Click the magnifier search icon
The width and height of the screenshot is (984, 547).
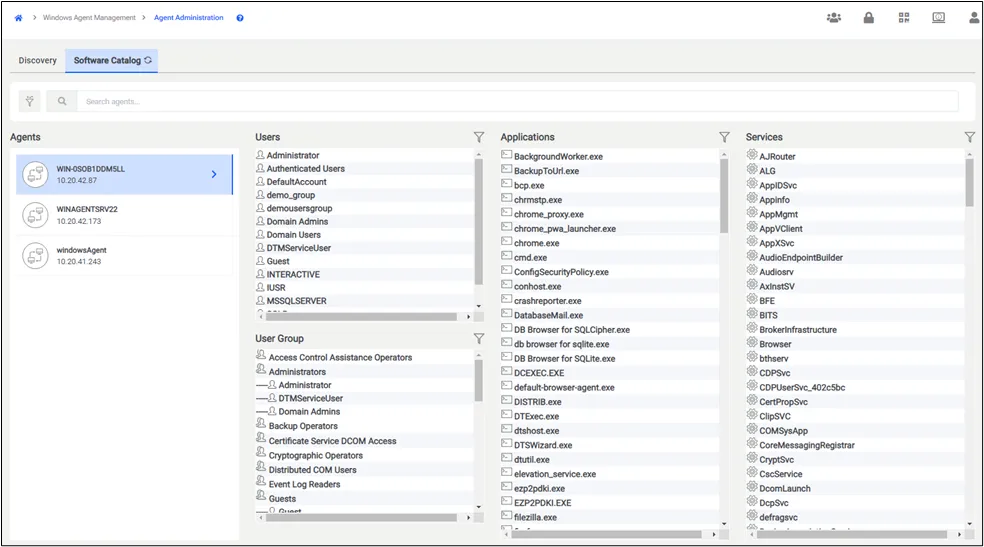tap(62, 101)
